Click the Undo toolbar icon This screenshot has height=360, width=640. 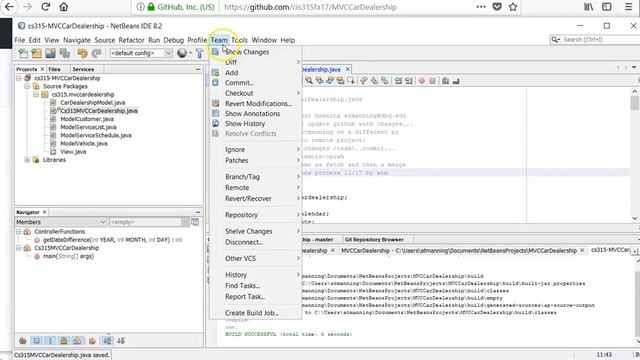[x=82, y=53]
